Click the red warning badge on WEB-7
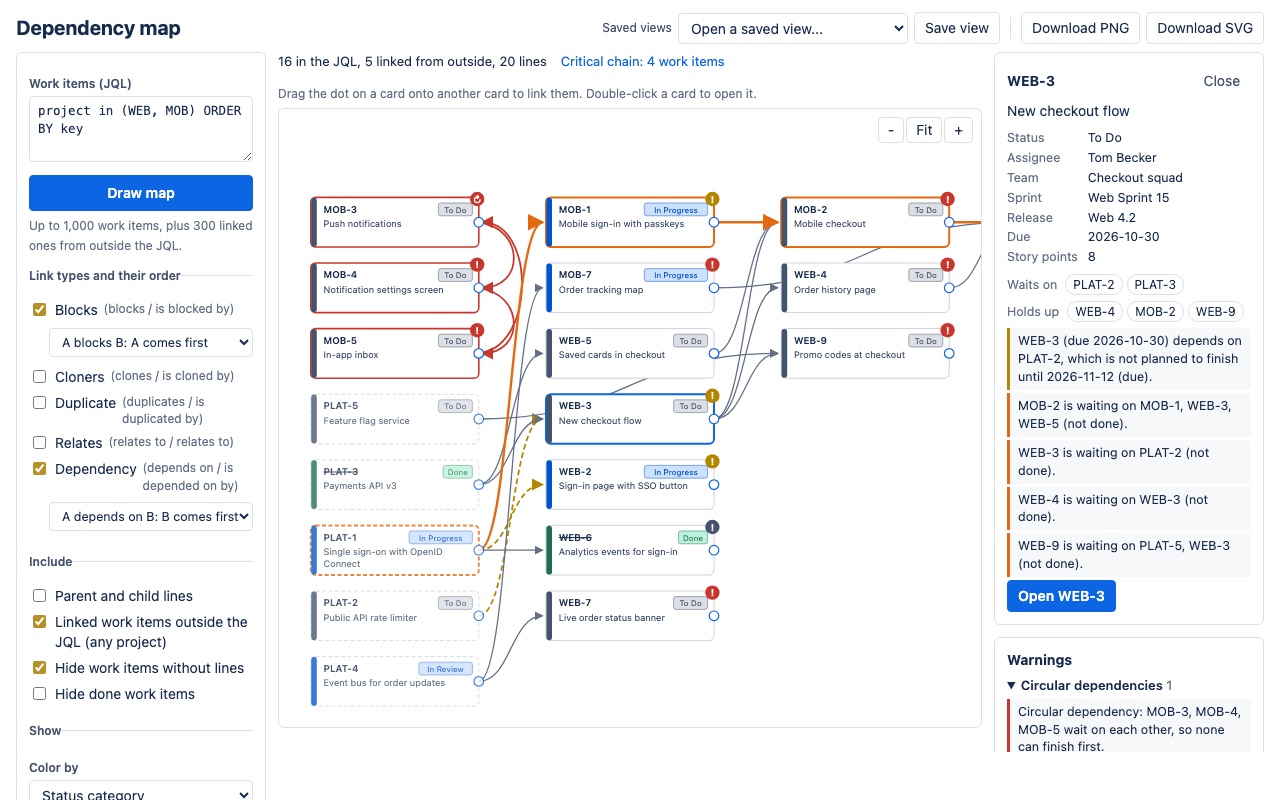 712,592
